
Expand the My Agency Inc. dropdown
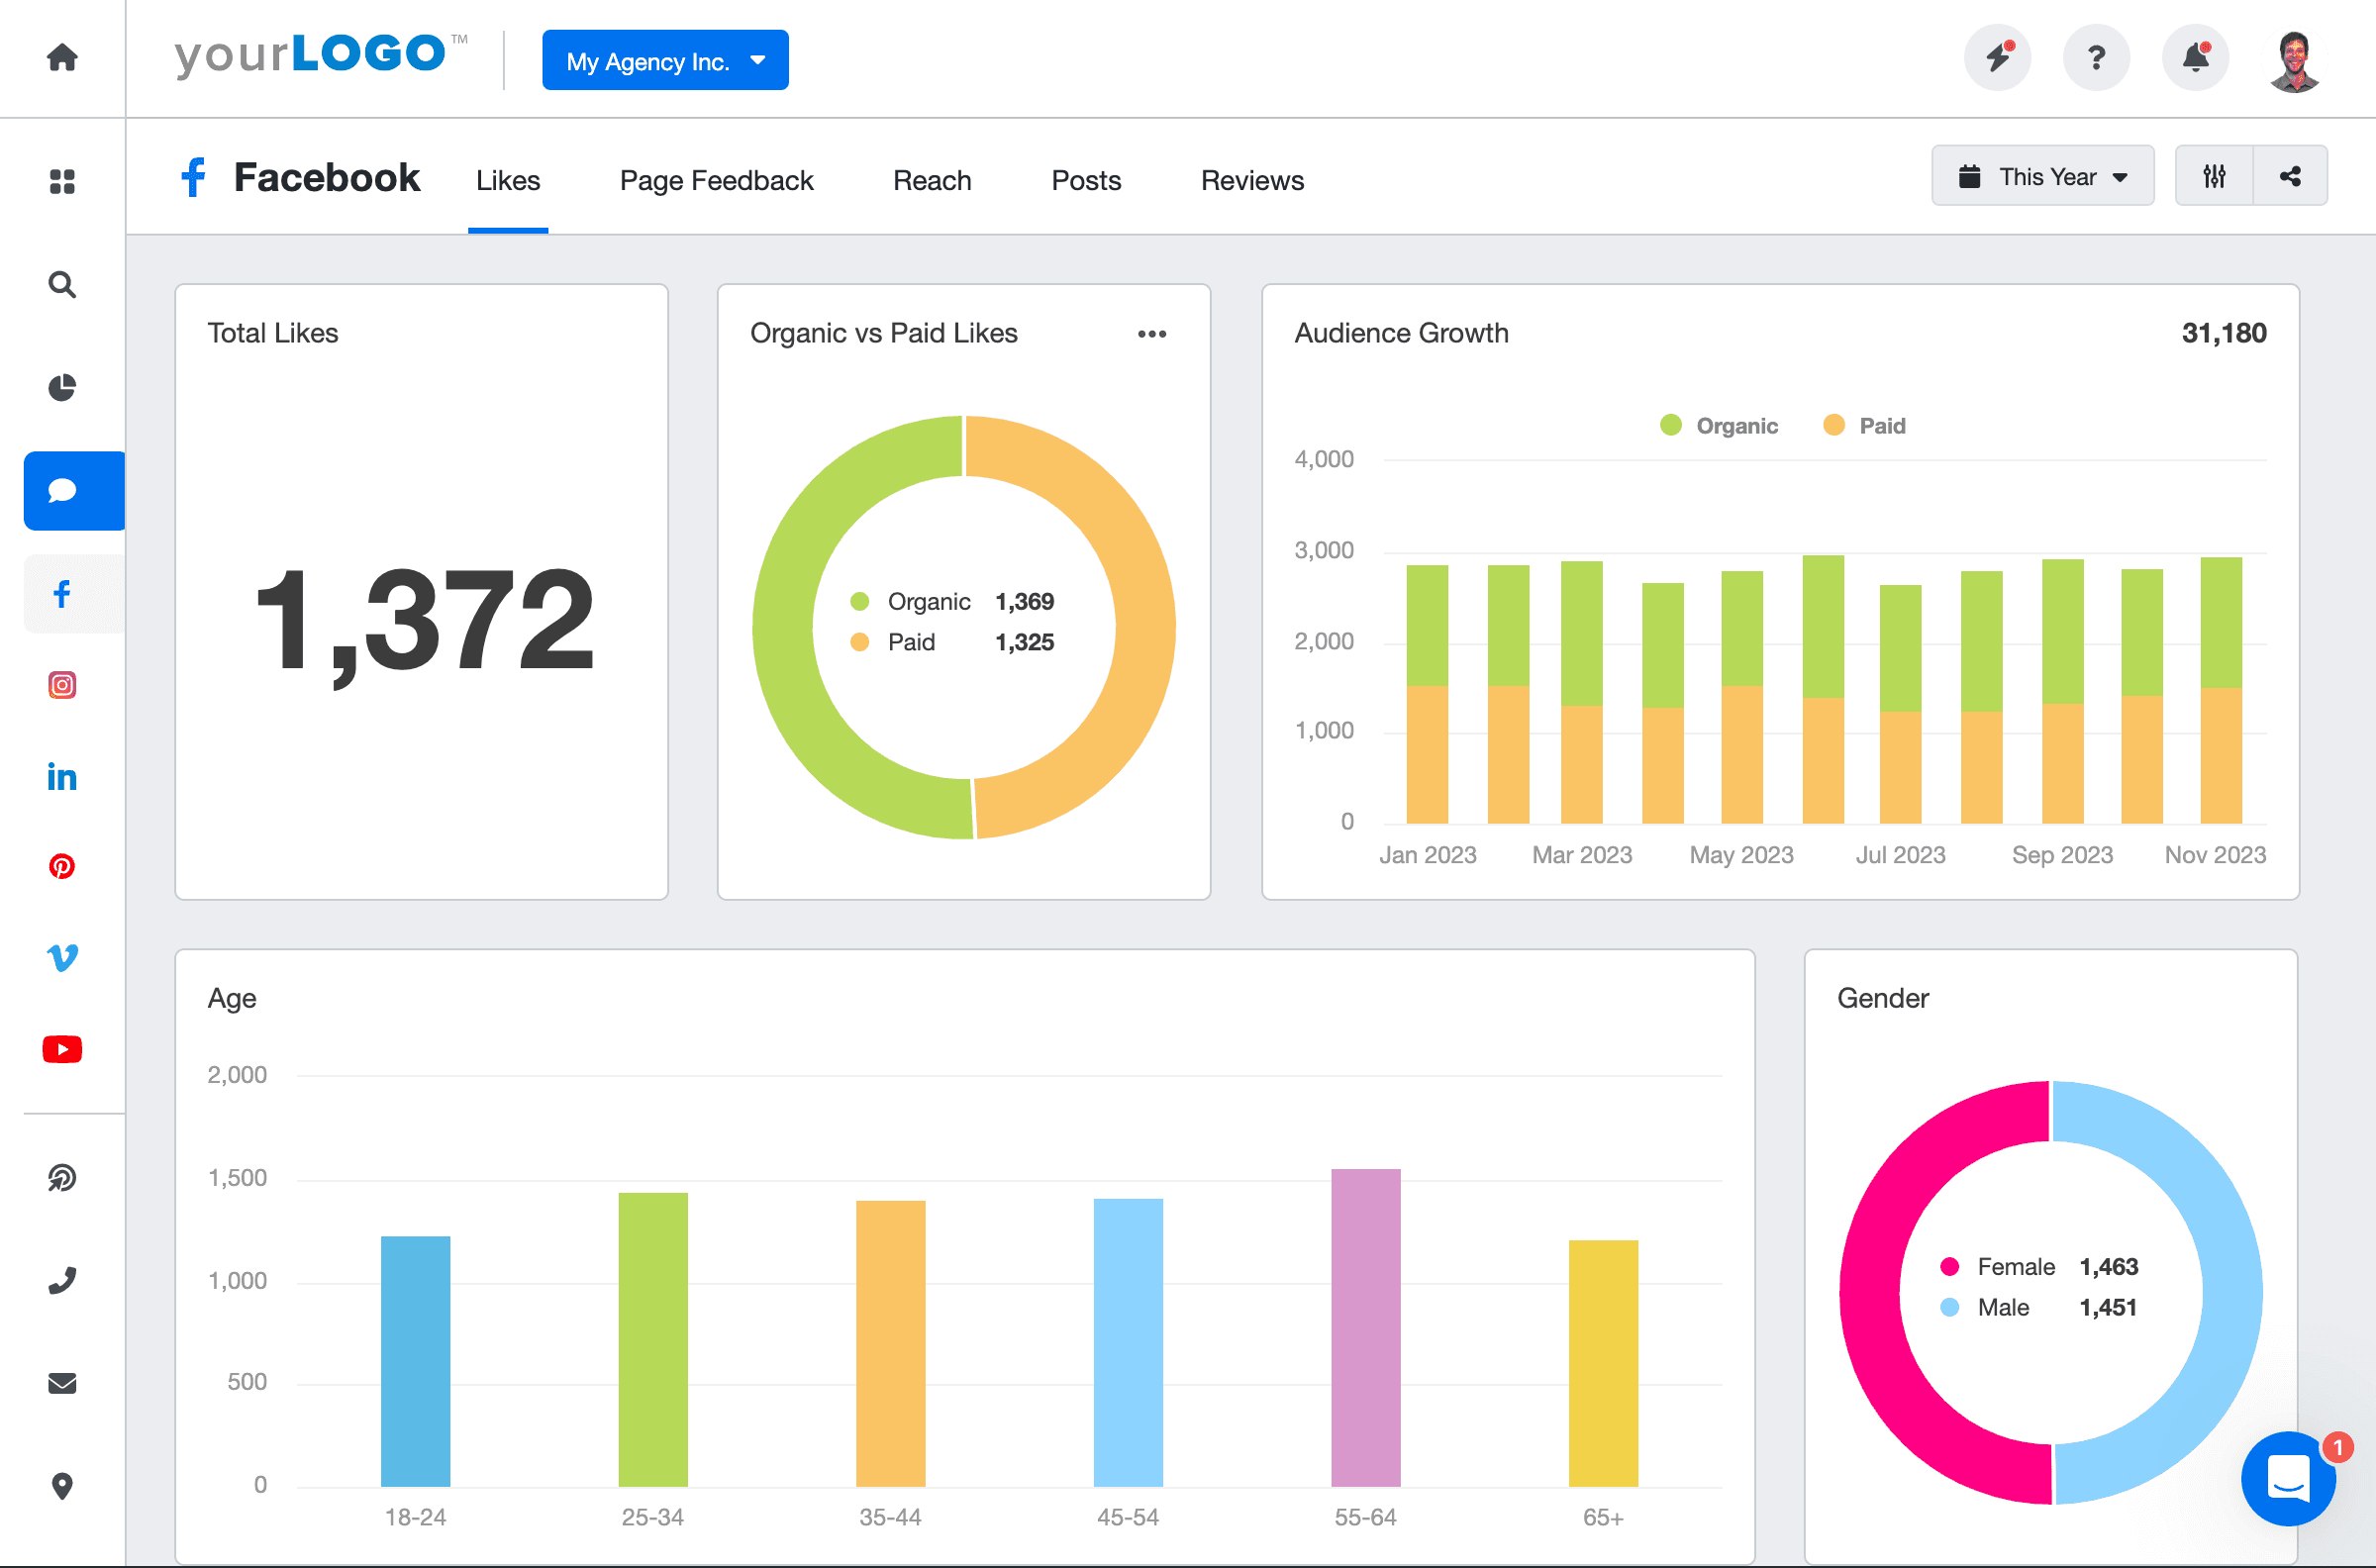click(x=665, y=61)
